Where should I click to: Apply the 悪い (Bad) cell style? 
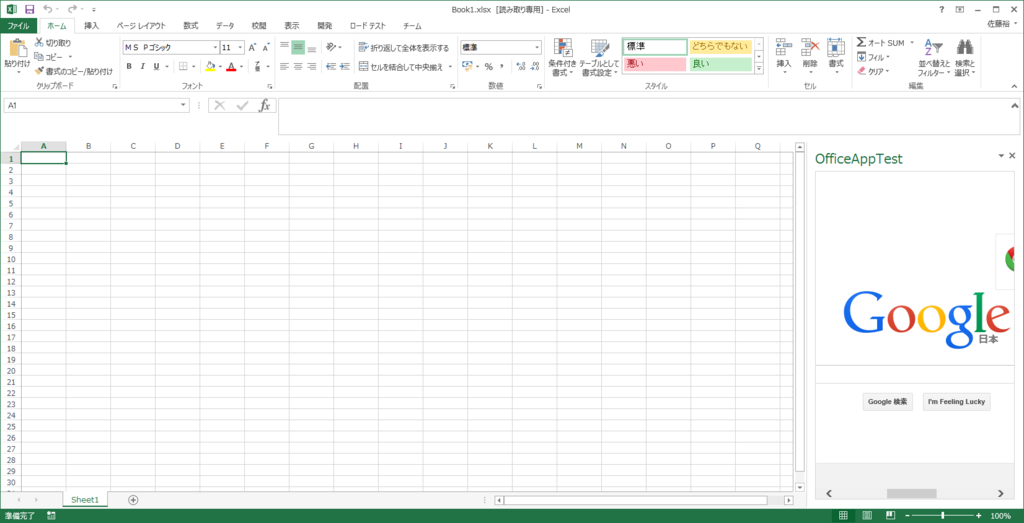[x=654, y=64]
